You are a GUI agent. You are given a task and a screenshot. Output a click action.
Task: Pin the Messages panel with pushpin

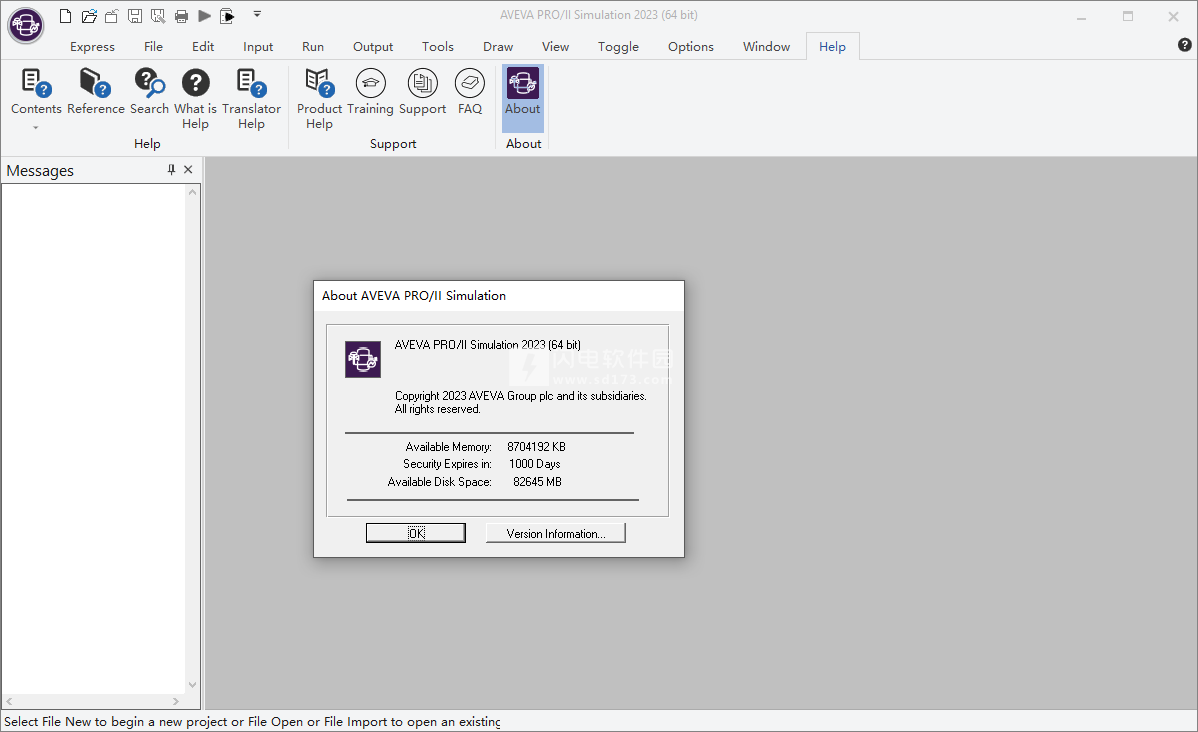[x=171, y=170]
